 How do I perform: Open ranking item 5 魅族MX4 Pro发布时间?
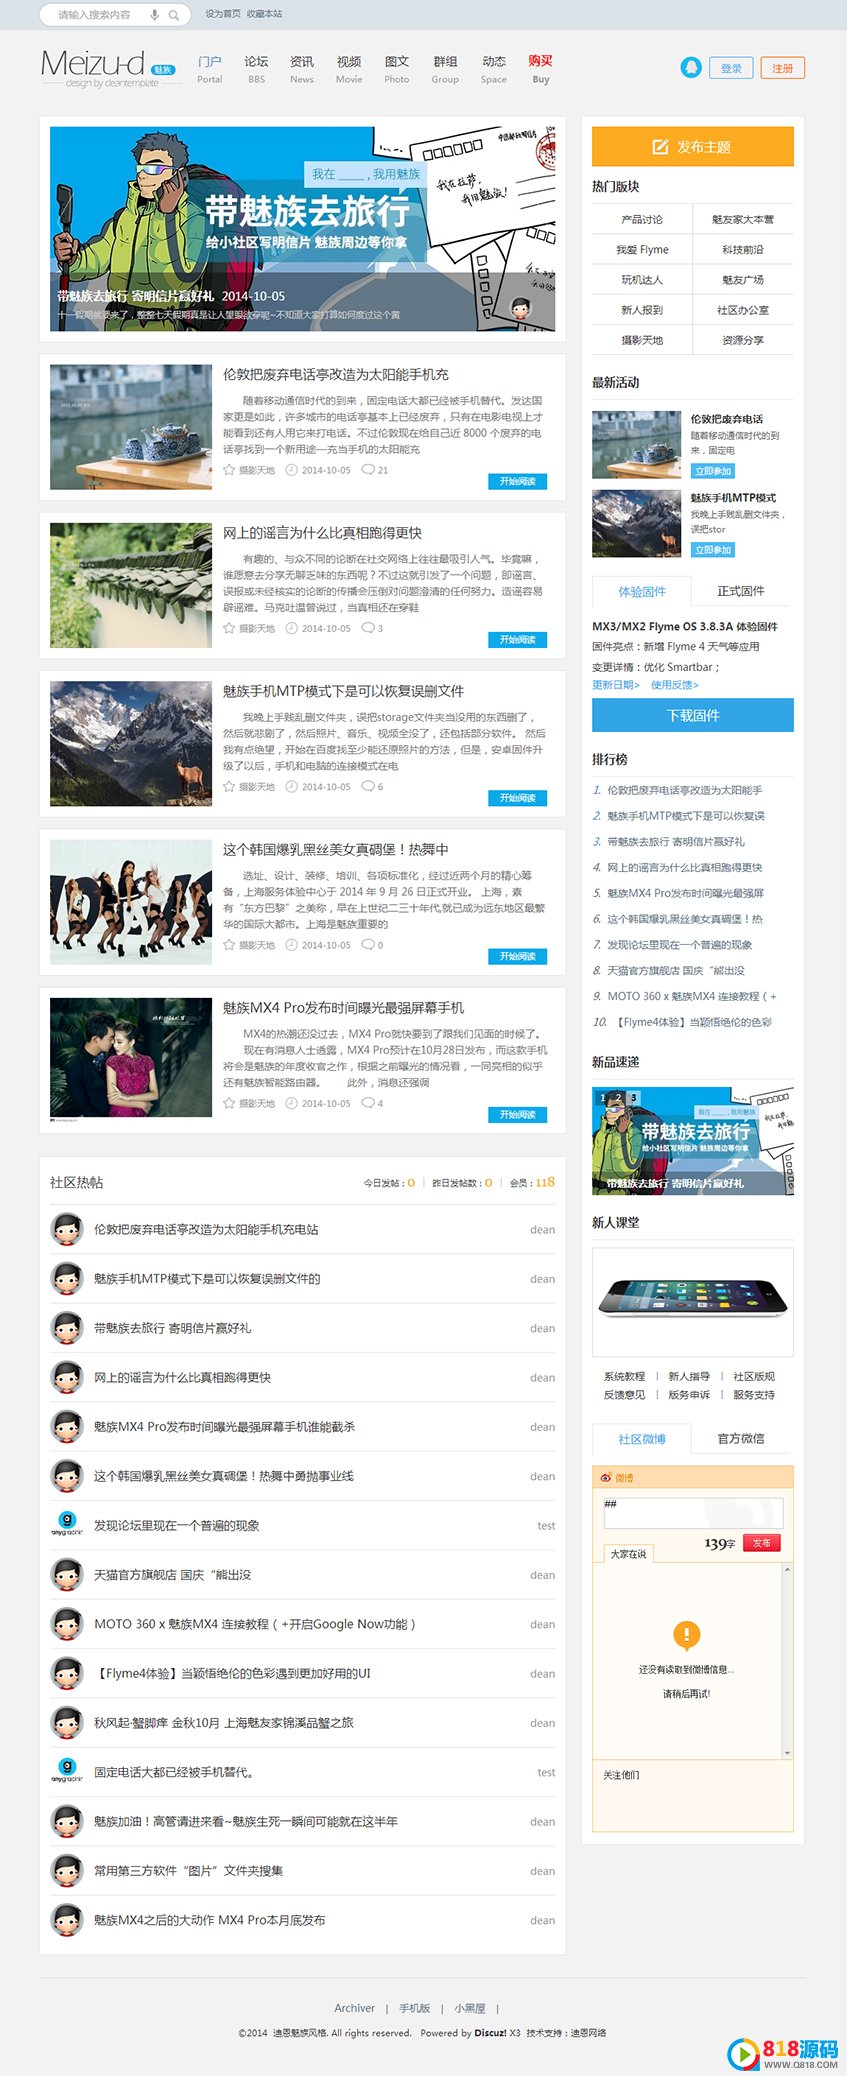pyautogui.click(x=685, y=893)
